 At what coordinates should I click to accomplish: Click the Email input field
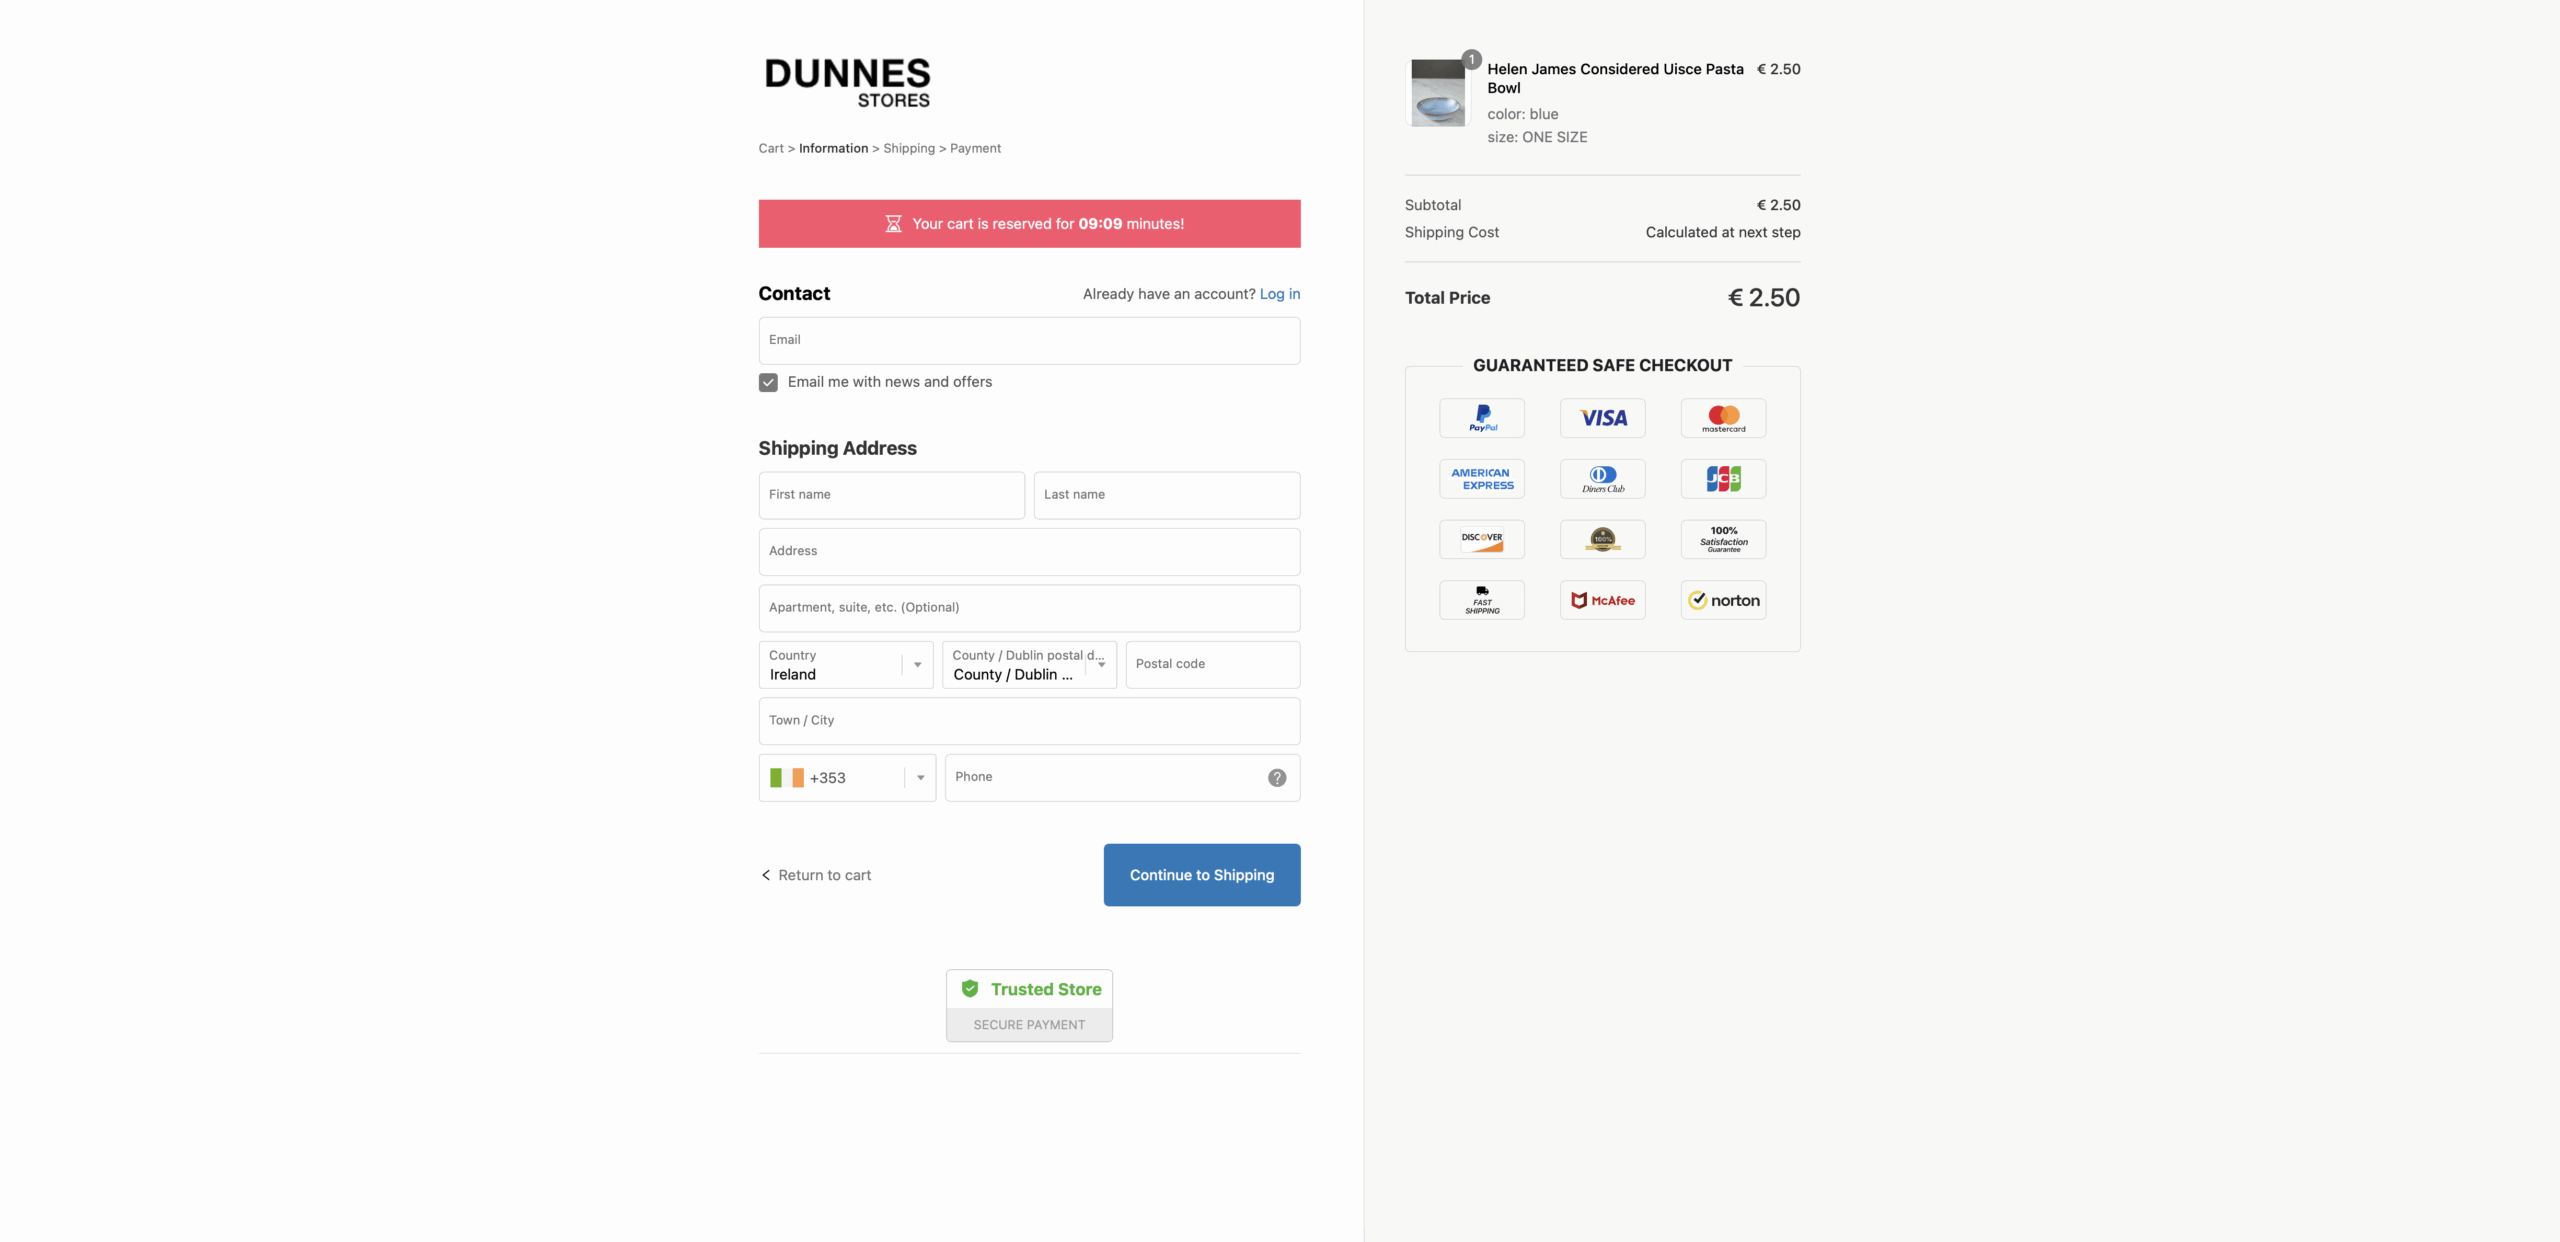pyautogui.click(x=1029, y=341)
